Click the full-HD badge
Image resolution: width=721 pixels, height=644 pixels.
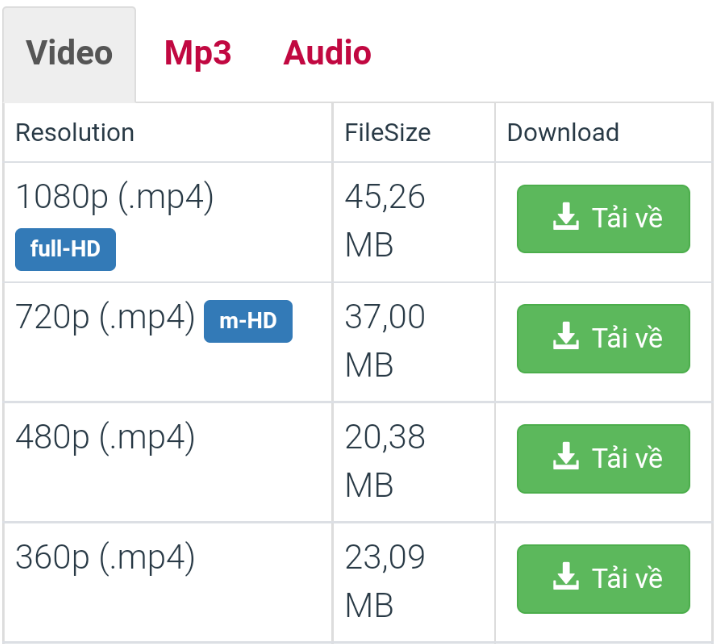coord(65,249)
